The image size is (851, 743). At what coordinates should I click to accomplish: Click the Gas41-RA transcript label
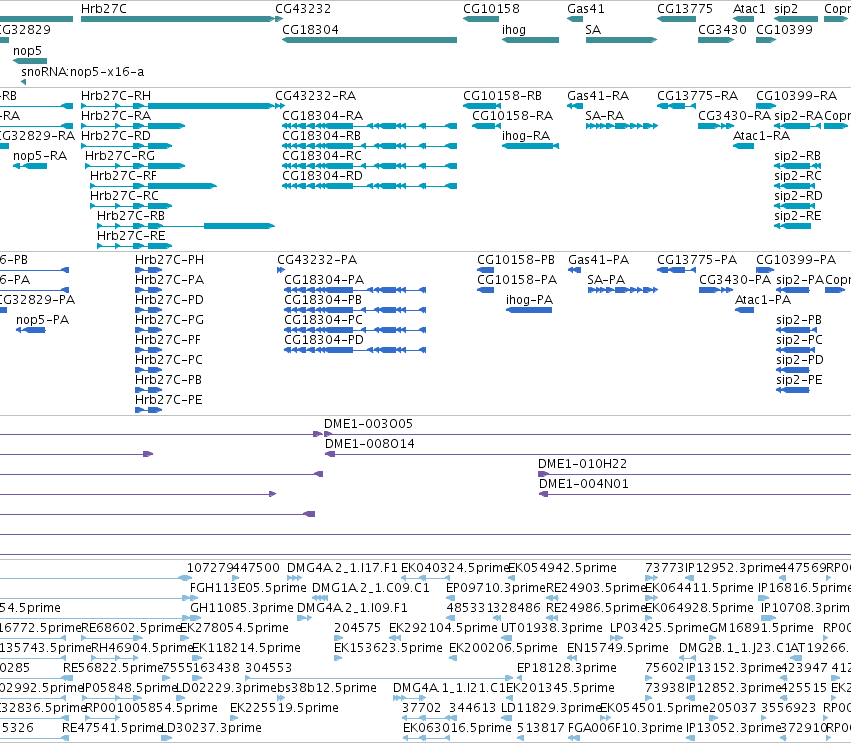pyautogui.click(x=598, y=96)
